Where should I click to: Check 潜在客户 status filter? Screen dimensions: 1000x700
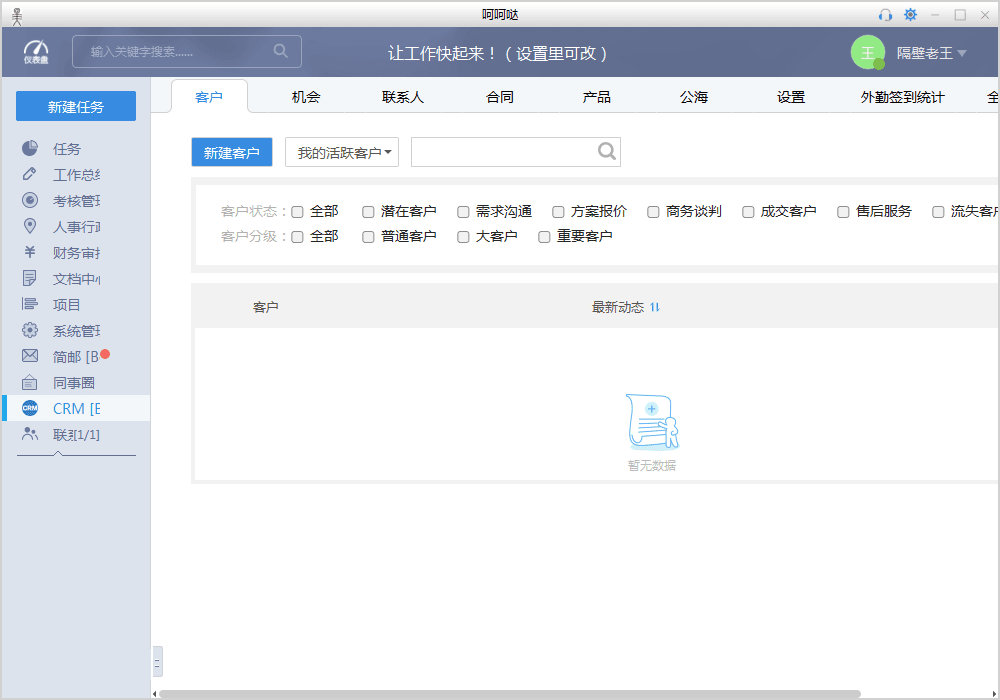[368, 212]
